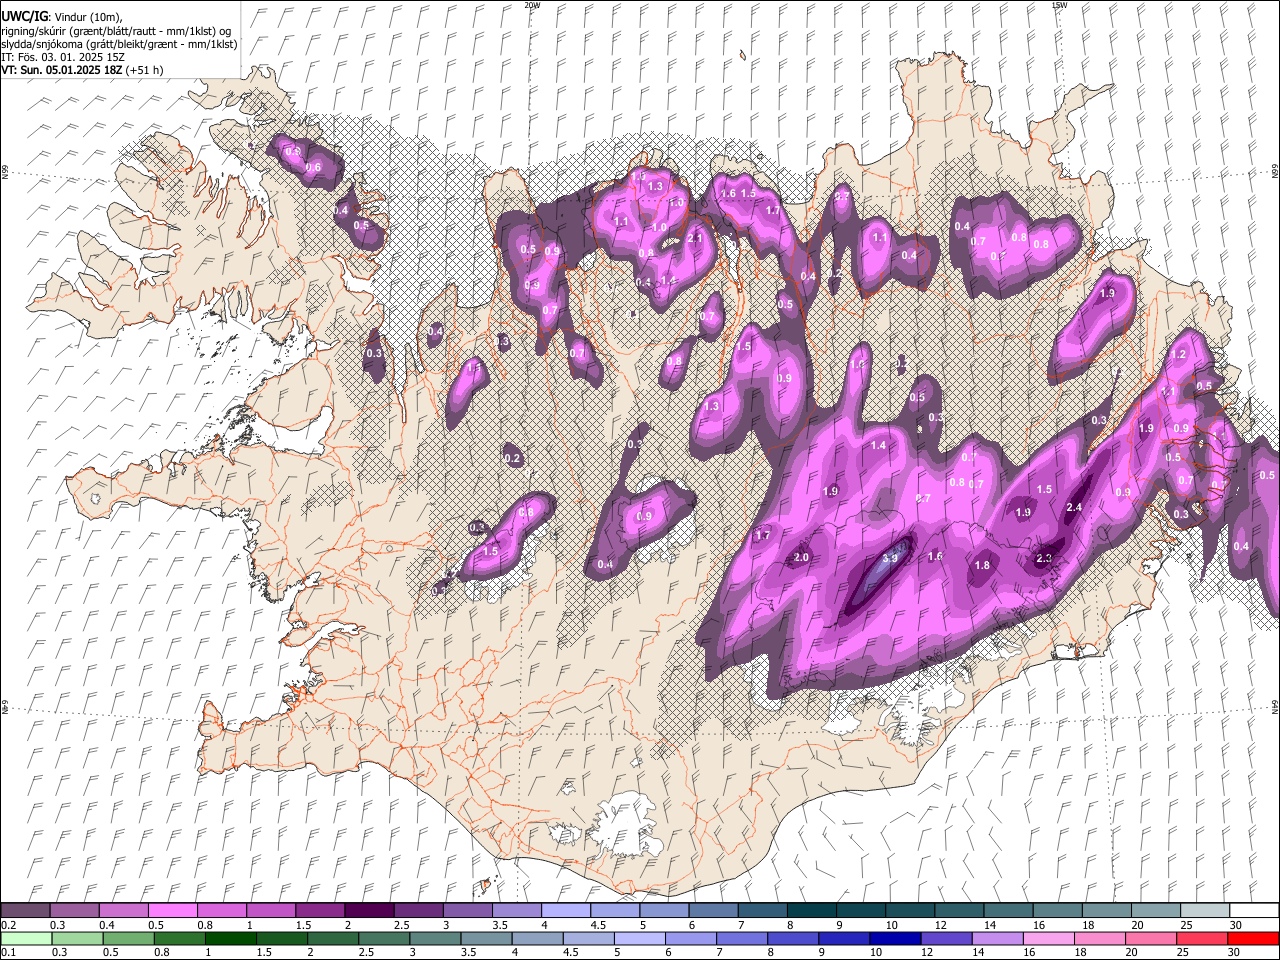This screenshot has height=960, width=1280.
Task: Click the lightest green 0.1 swatch in lower legend
Action: [26, 938]
